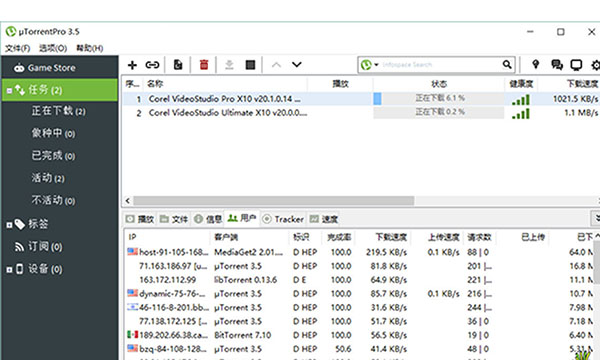Select Corel VideoStudio Ultimate X10 torrent row
The width and height of the screenshot is (600, 360).
(361, 113)
